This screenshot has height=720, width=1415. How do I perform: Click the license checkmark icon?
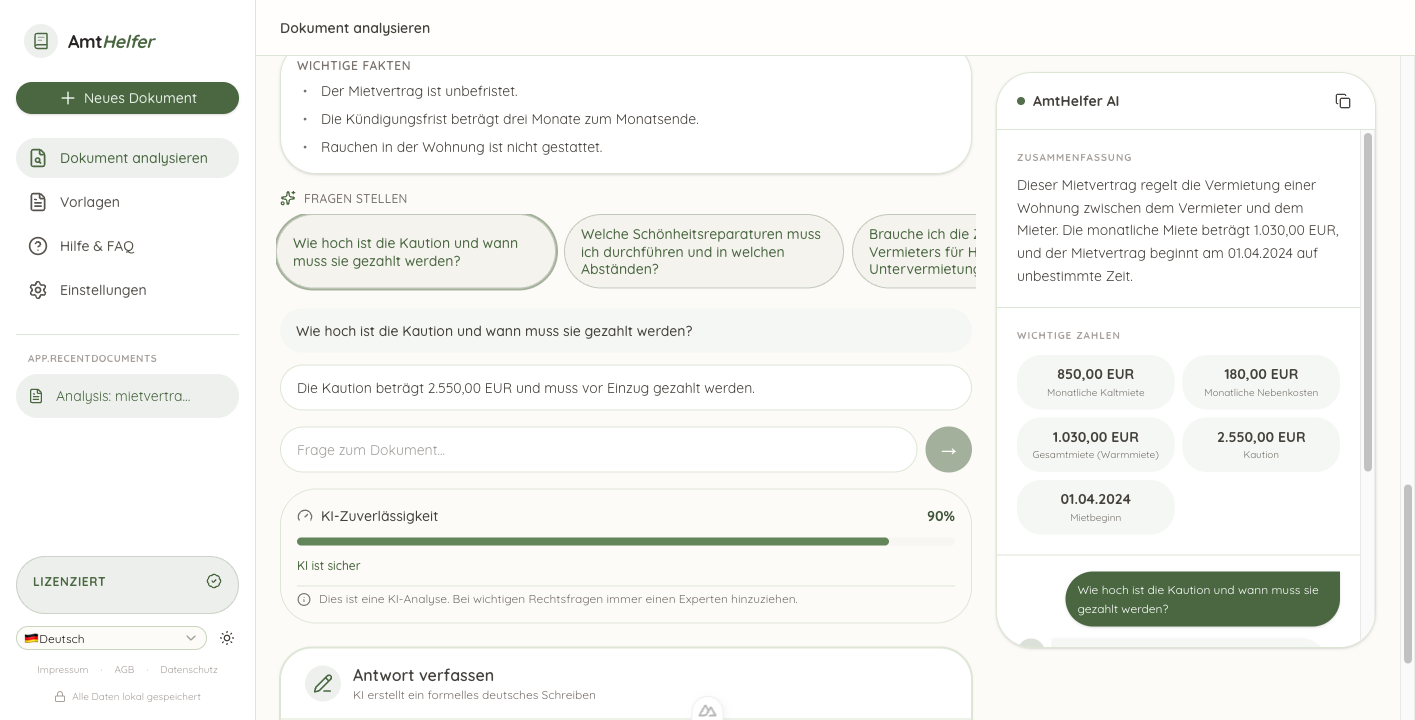coord(213,581)
